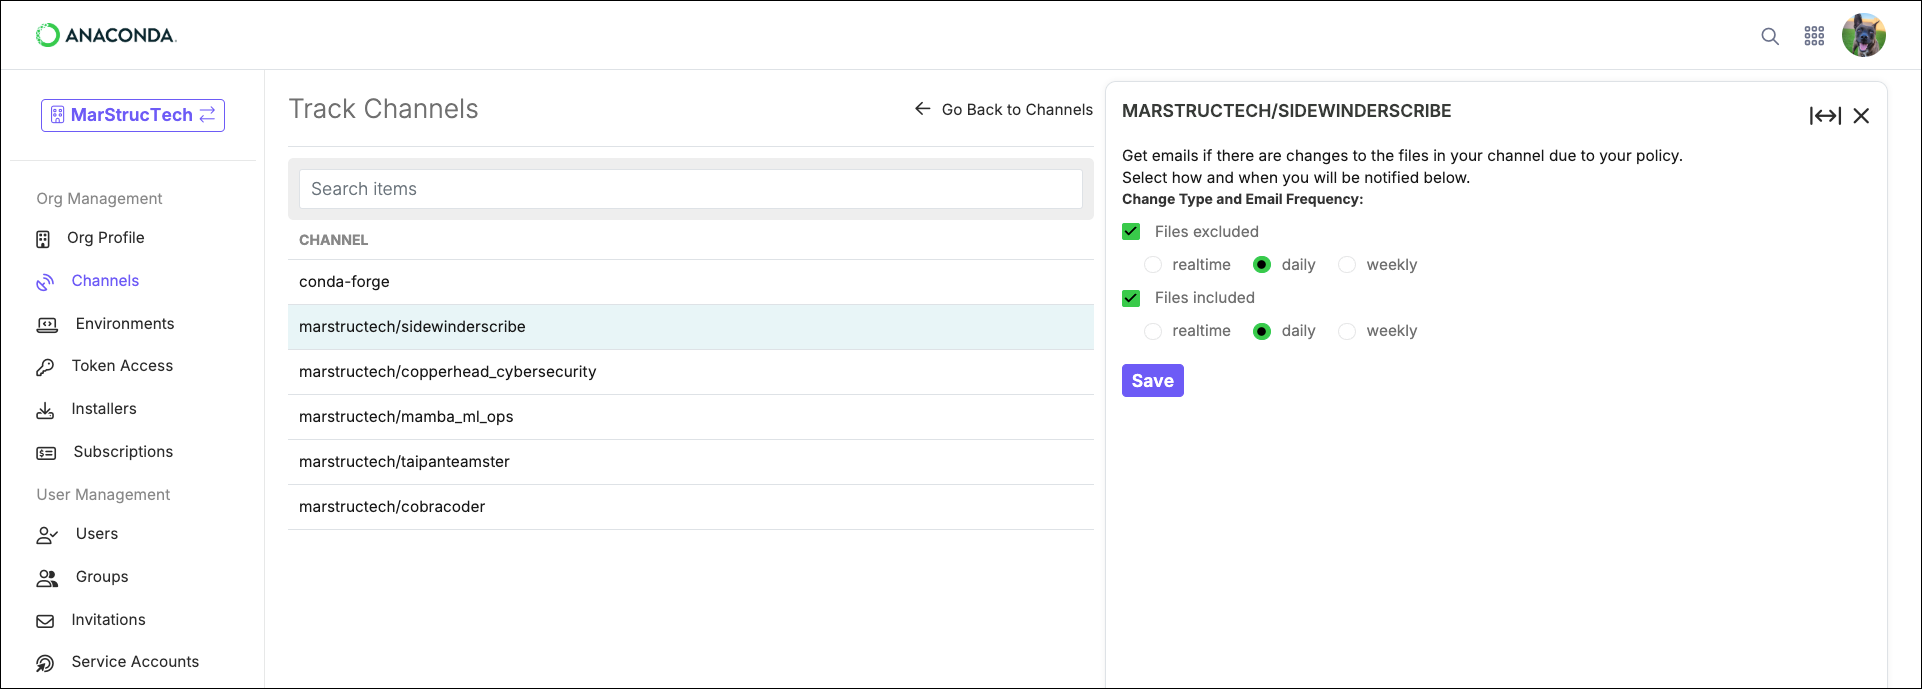Select marstructech/copperhead_cybersecurity channel row
The width and height of the screenshot is (1922, 689).
pos(691,372)
